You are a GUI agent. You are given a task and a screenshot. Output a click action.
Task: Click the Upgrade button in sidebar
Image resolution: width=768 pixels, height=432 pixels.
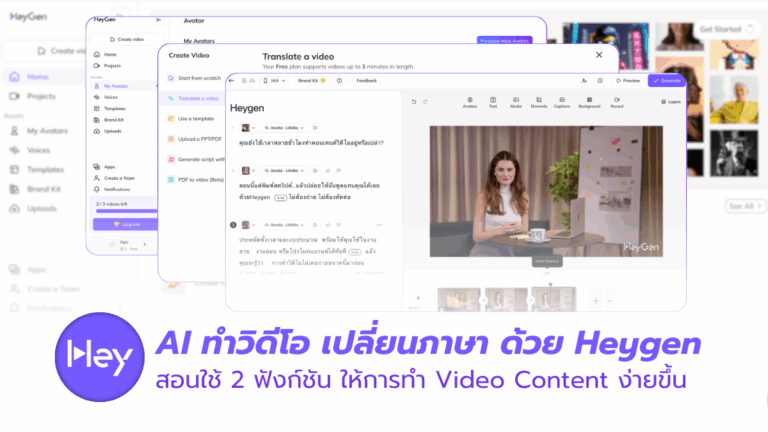126,224
